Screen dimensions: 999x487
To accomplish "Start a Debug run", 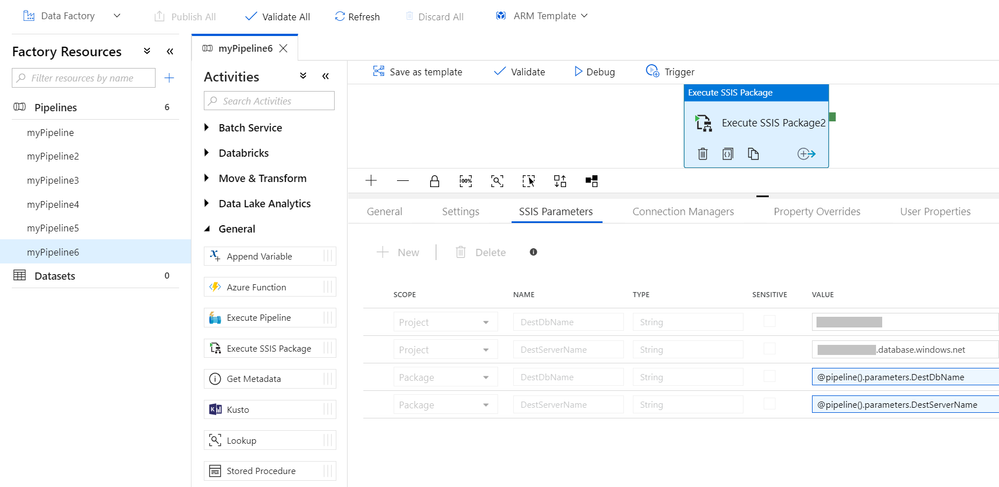I will click(594, 72).
